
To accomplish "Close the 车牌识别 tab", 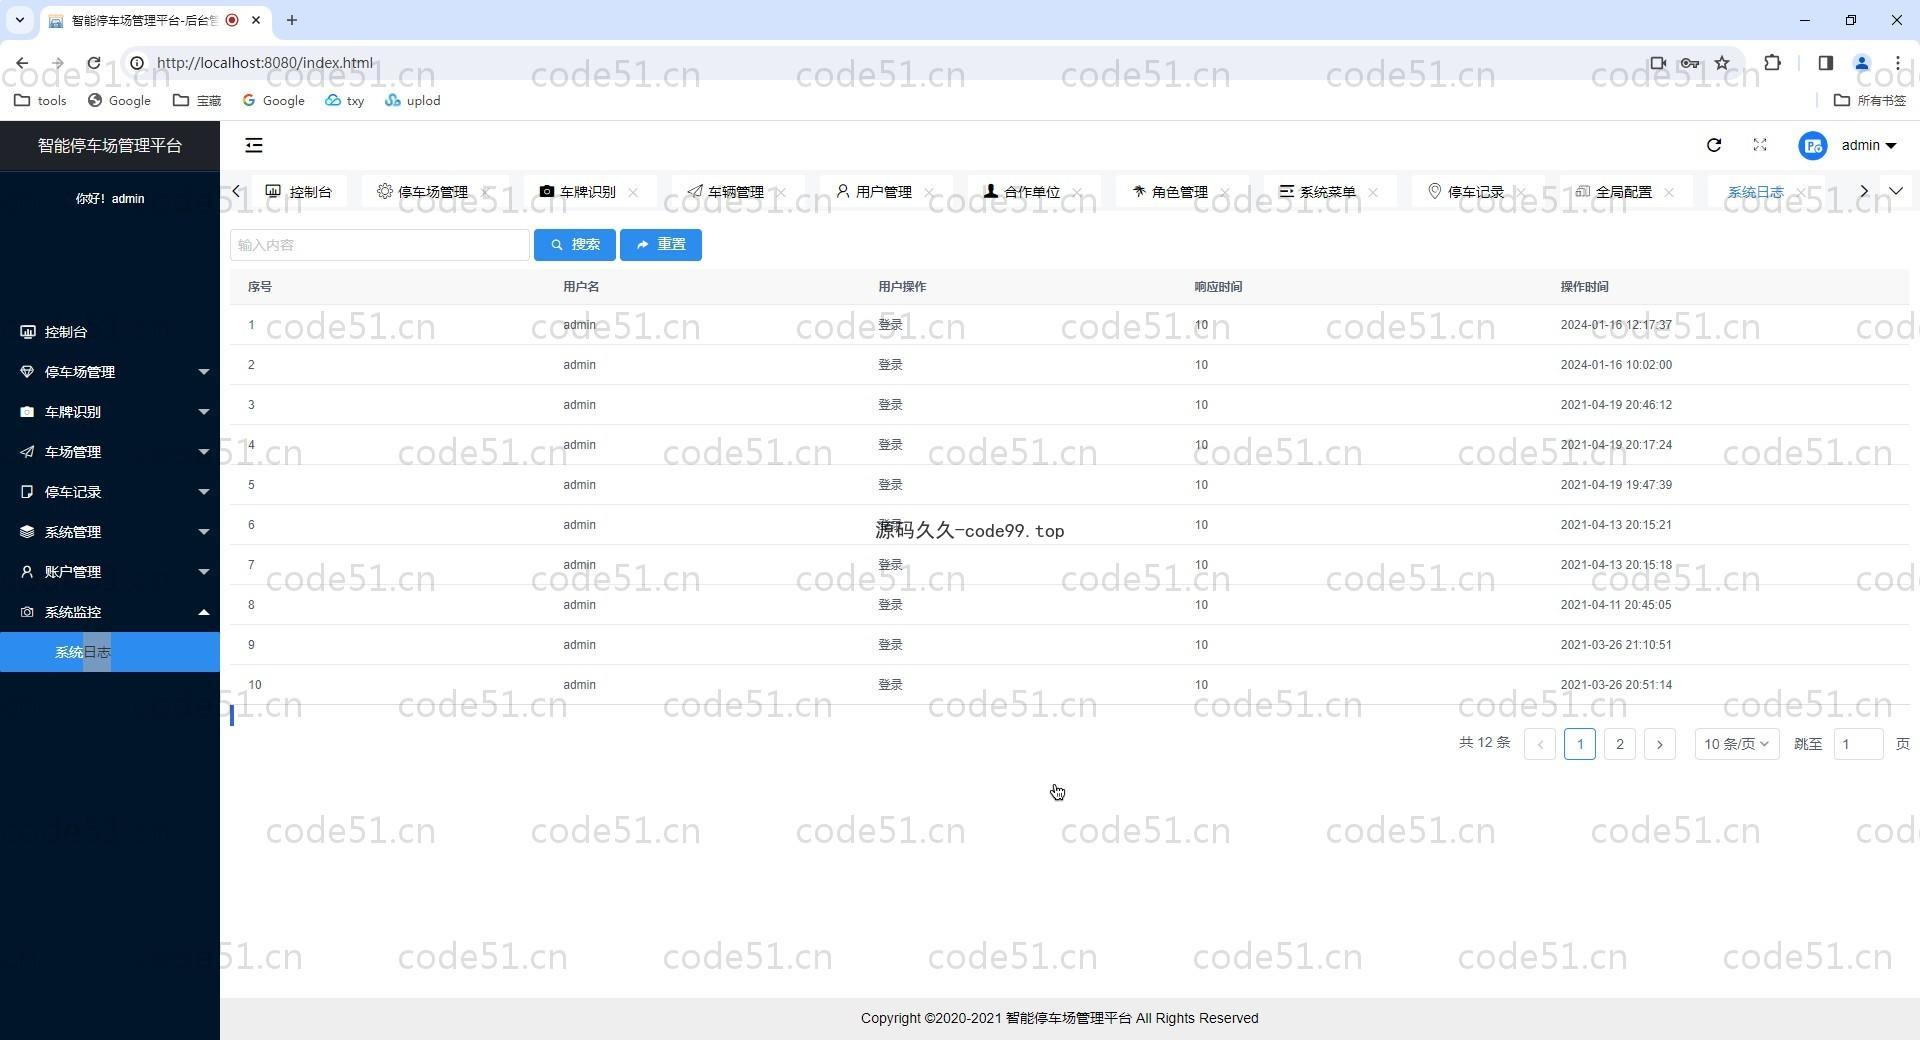I will [633, 192].
